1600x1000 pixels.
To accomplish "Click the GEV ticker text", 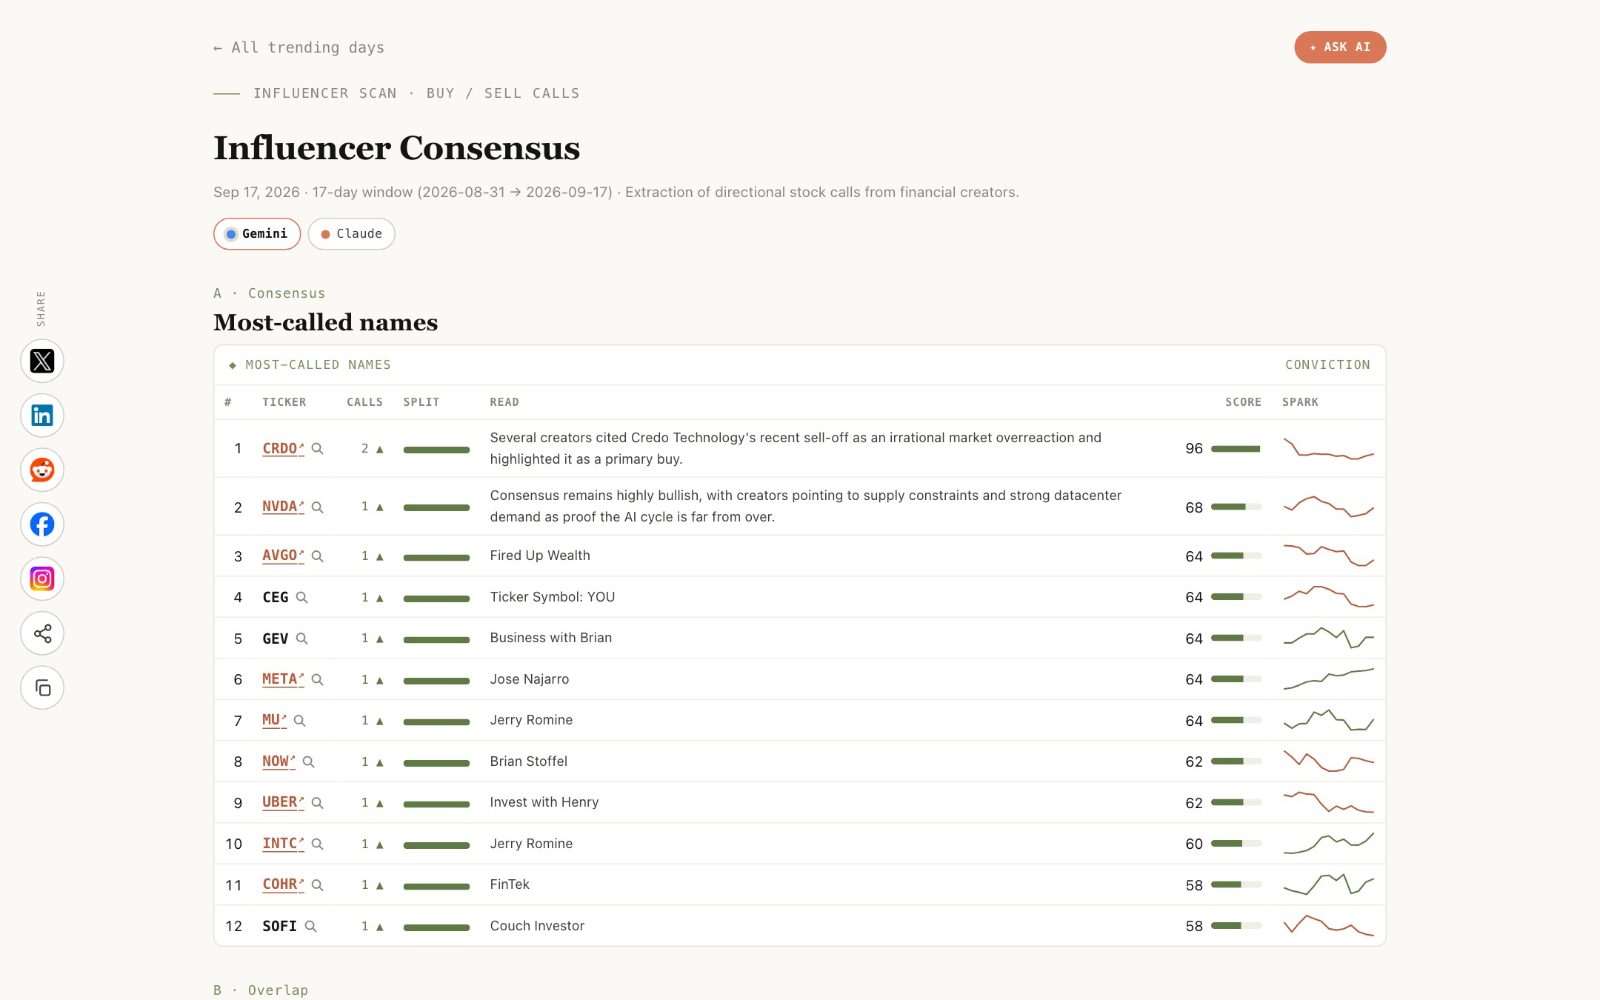I will coord(275,638).
